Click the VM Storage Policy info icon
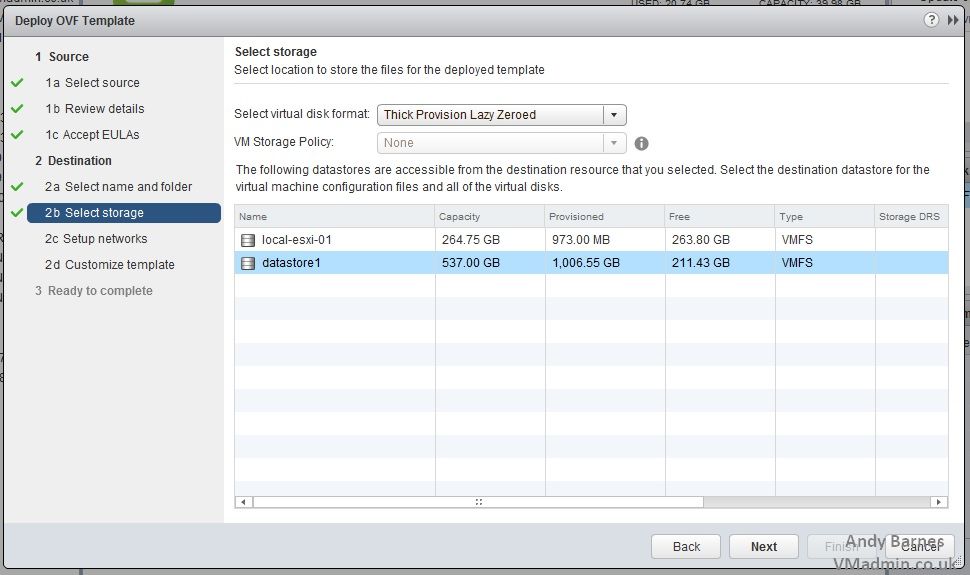Image resolution: width=970 pixels, height=575 pixels. tap(642, 143)
